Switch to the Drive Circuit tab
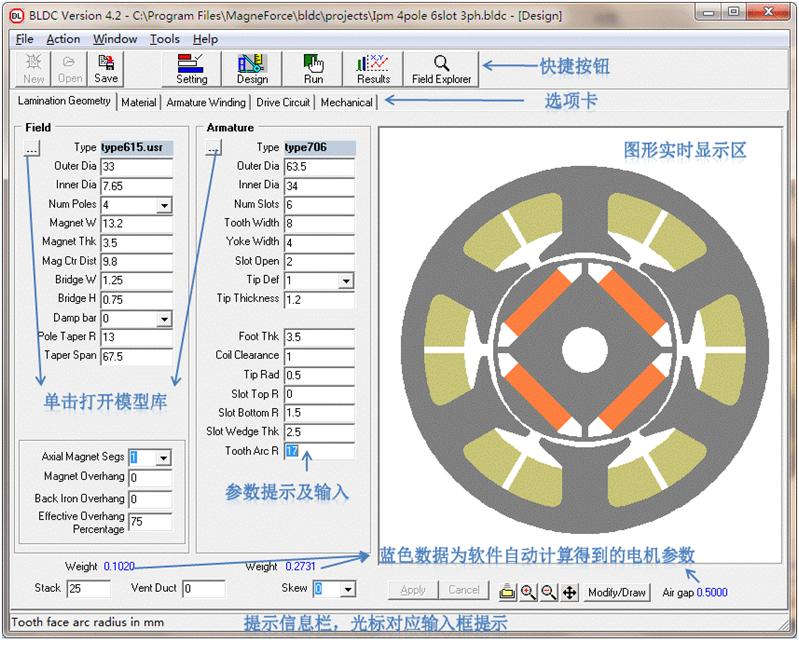The height and width of the screenshot is (657, 799). point(283,102)
